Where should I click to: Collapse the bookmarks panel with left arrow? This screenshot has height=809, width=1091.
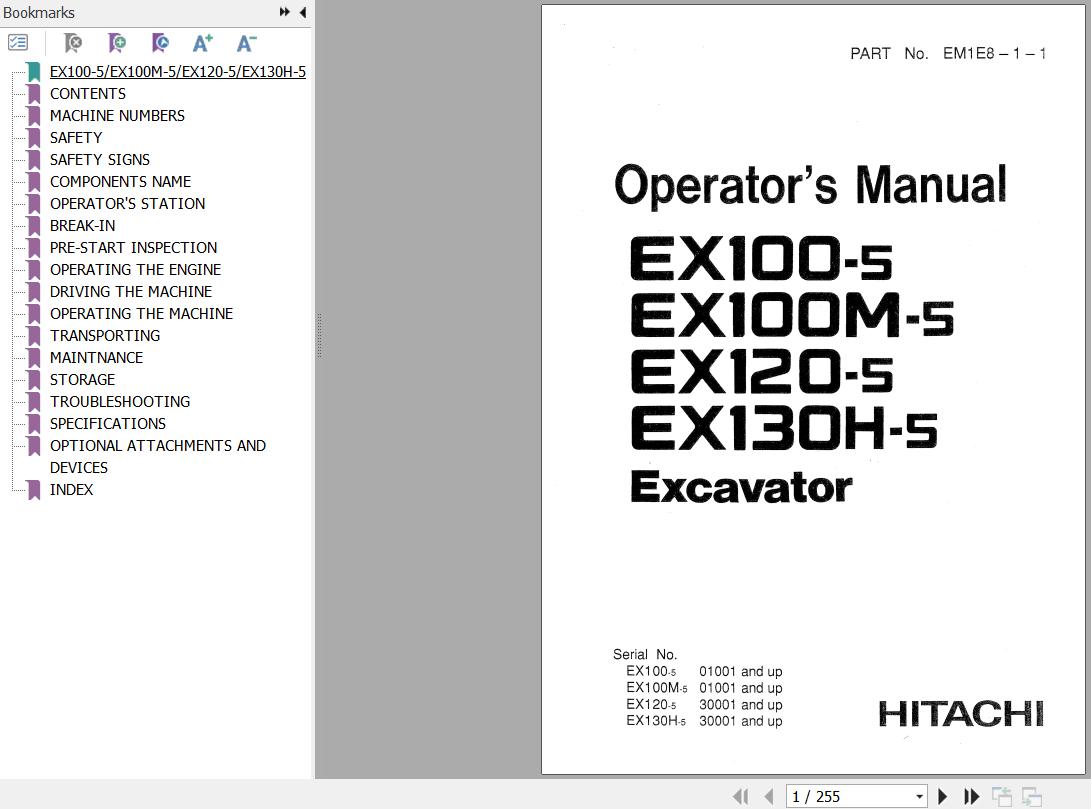[303, 12]
